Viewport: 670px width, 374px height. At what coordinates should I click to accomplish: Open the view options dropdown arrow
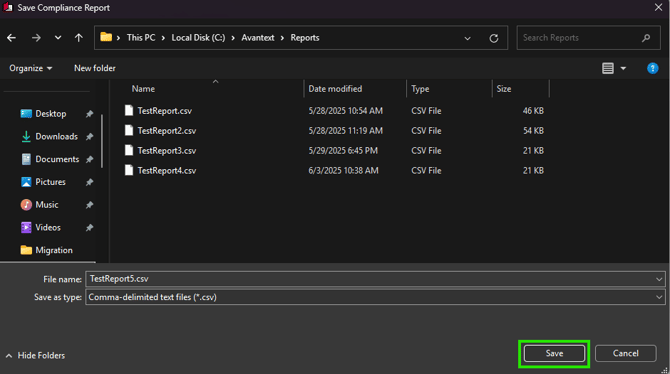pyautogui.click(x=623, y=68)
